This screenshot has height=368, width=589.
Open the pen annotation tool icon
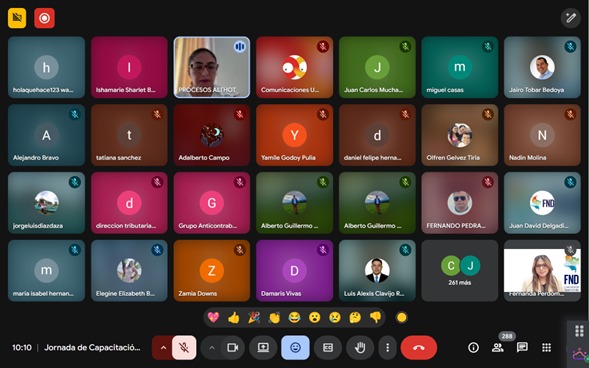pyautogui.click(x=571, y=18)
